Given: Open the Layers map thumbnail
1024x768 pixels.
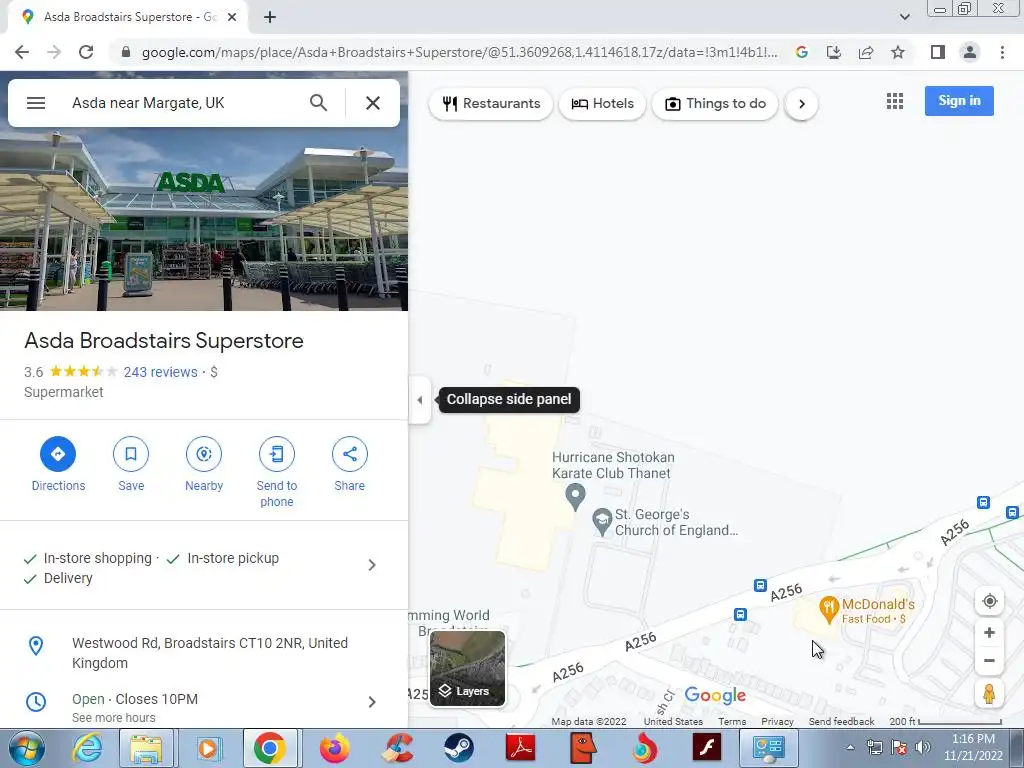Looking at the screenshot, I should 467,668.
